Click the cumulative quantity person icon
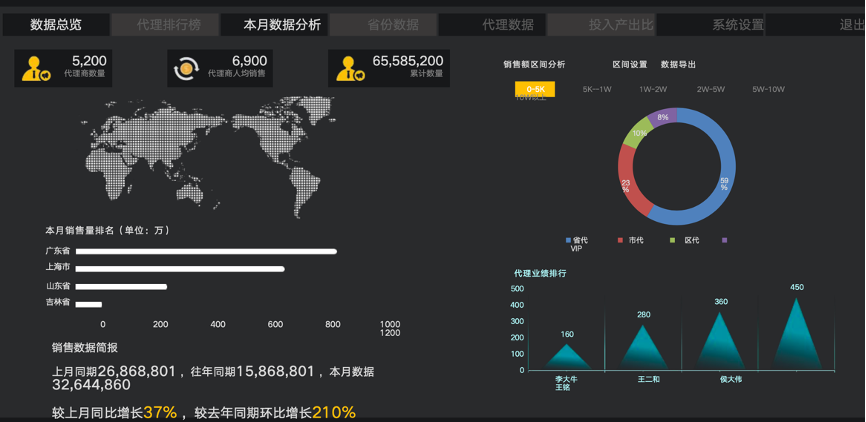The height and width of the screenshot is (422, 866). 351,68
